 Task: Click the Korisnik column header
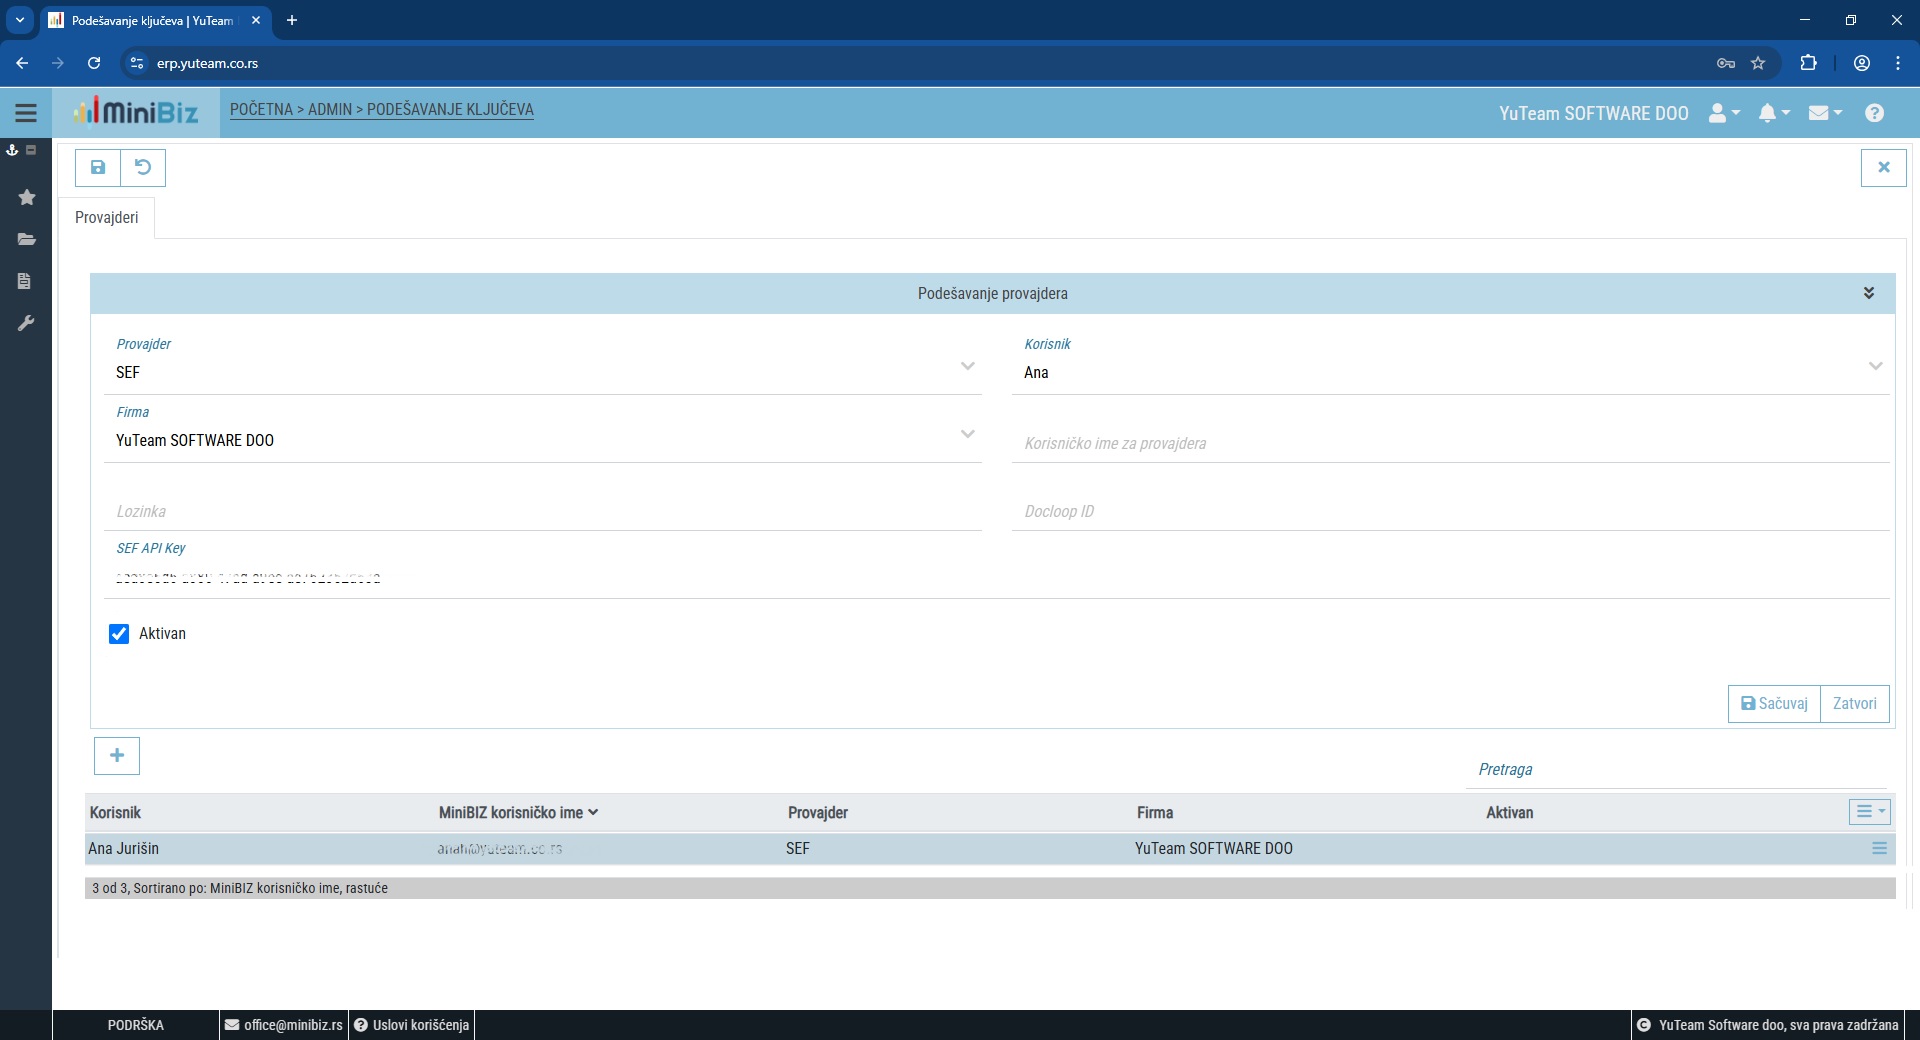tap(115, 812)
